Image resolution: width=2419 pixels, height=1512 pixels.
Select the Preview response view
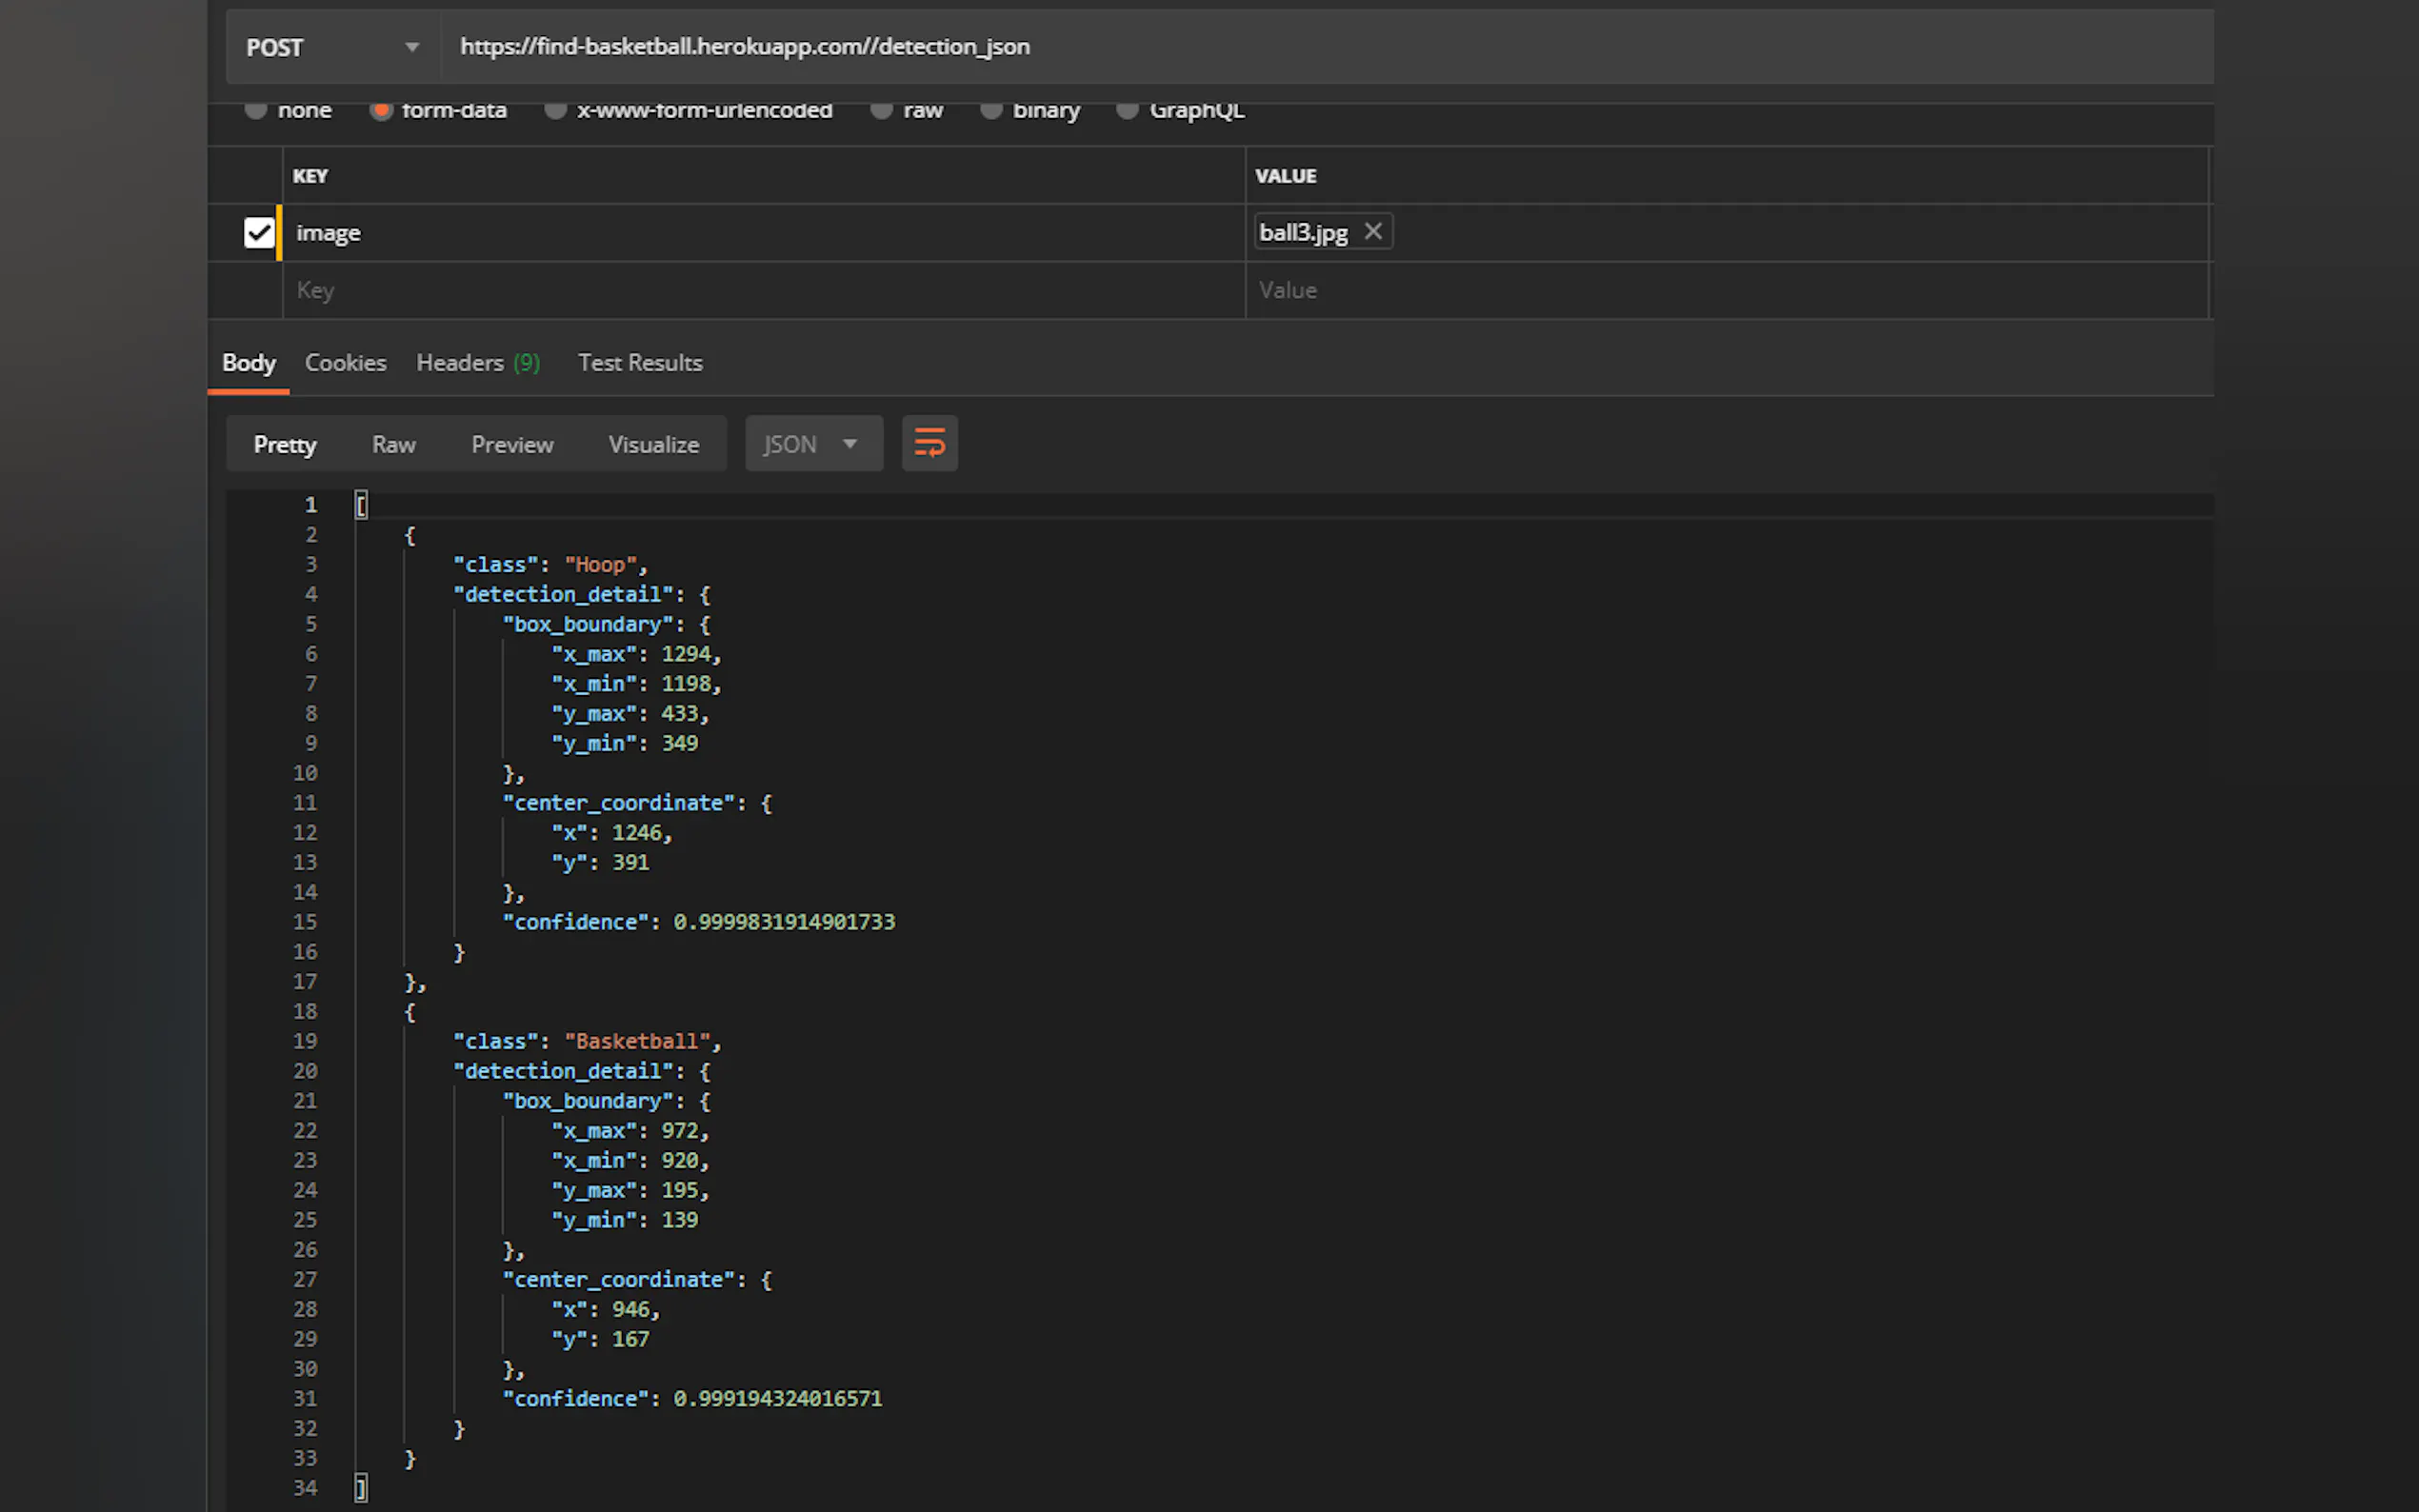point(512,444)
